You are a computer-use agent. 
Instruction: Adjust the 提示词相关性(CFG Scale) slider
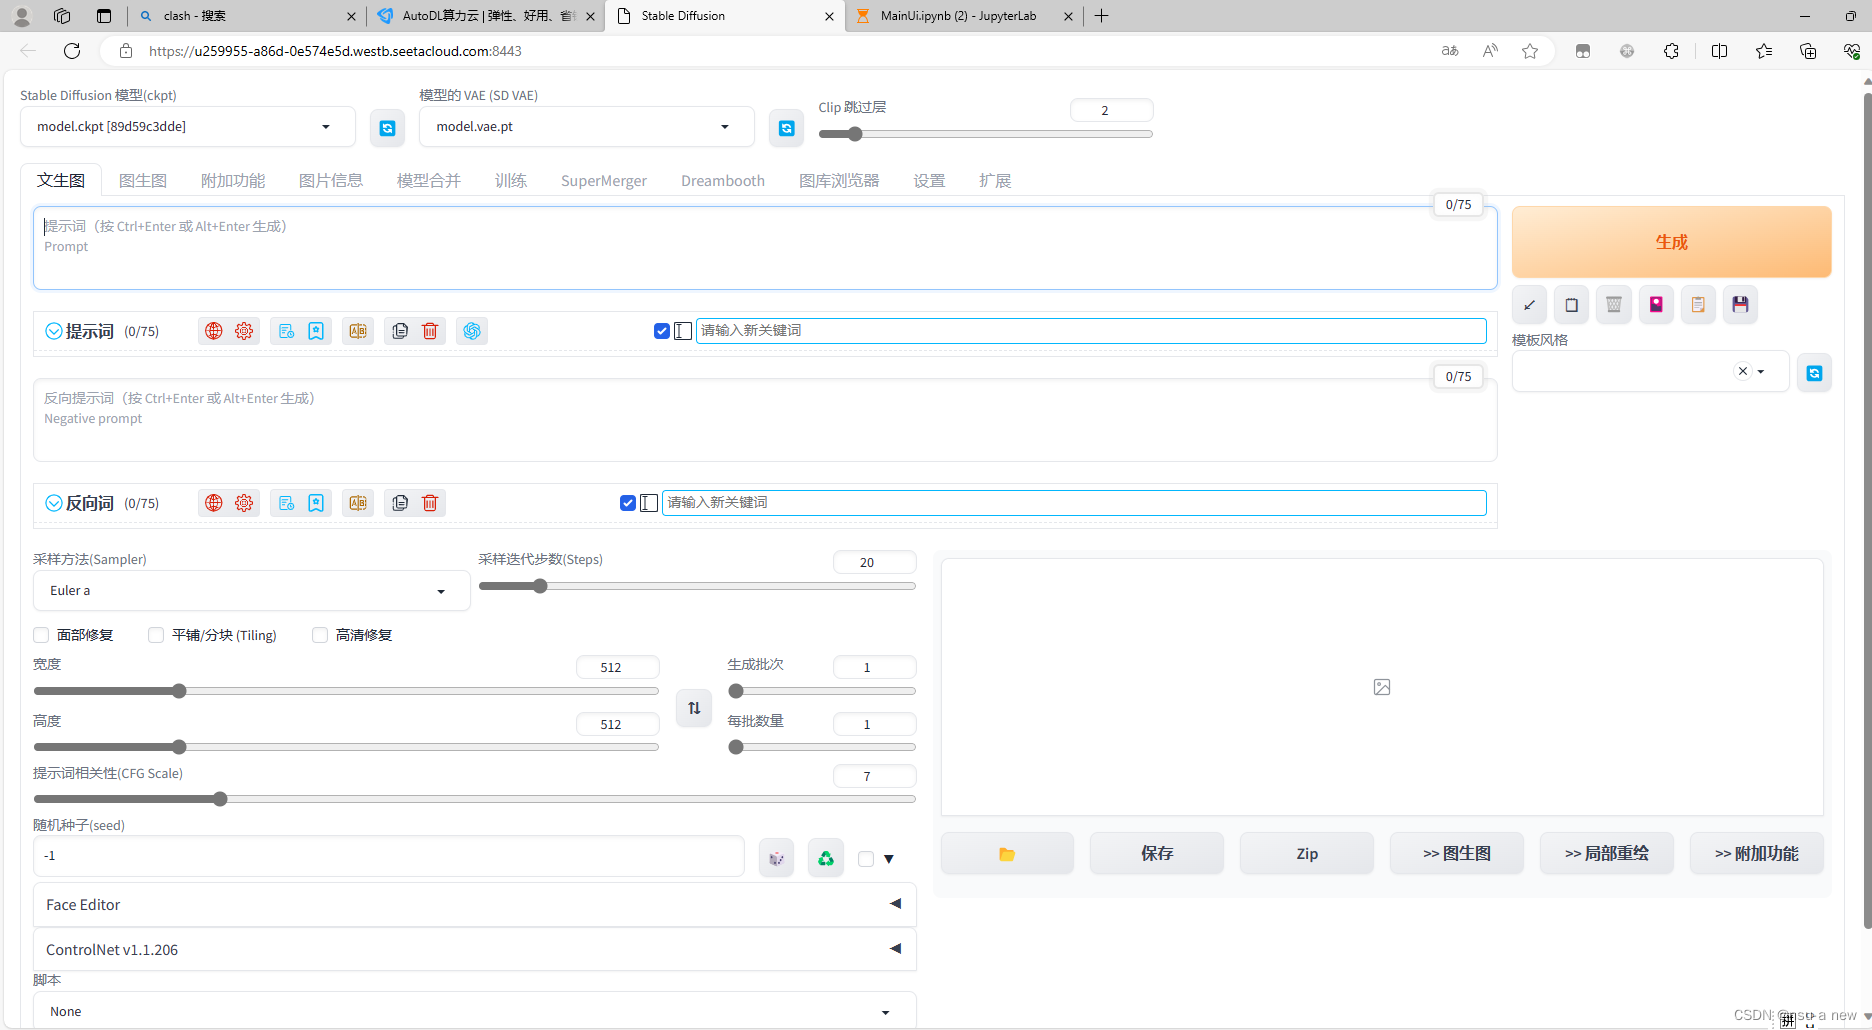[x=475, y=799]
